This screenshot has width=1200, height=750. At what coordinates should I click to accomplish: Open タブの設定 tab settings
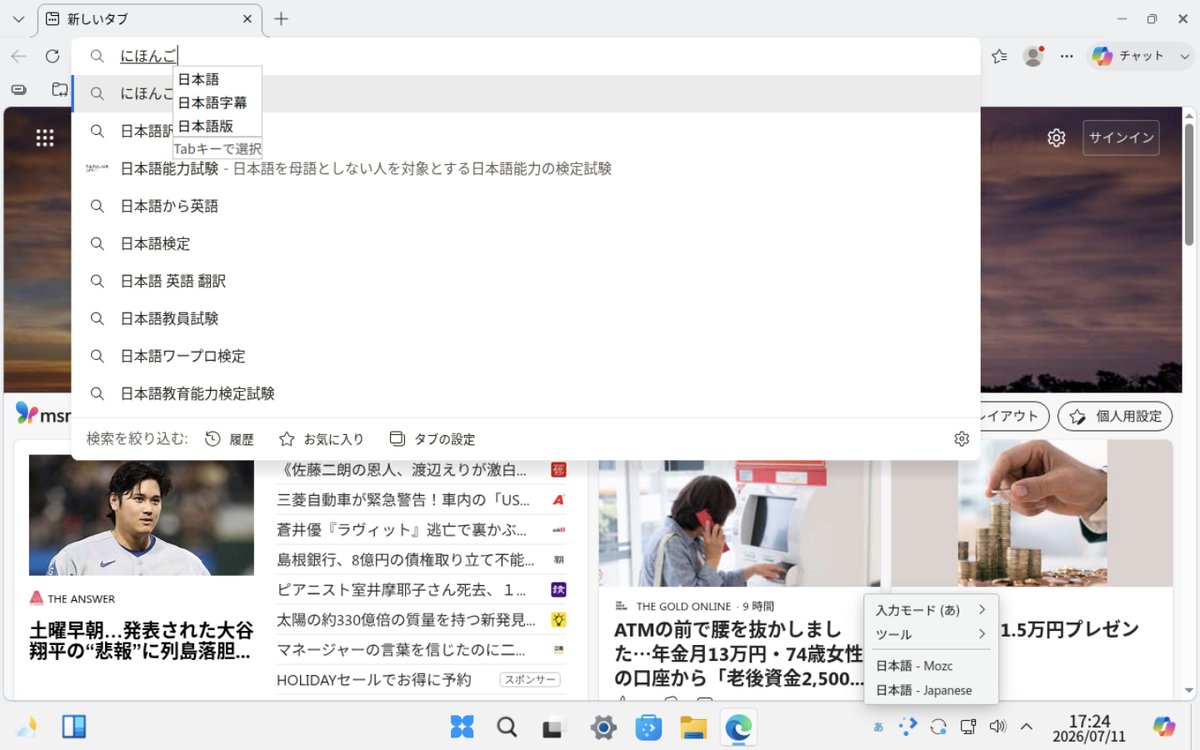click(x=432, y=439)
